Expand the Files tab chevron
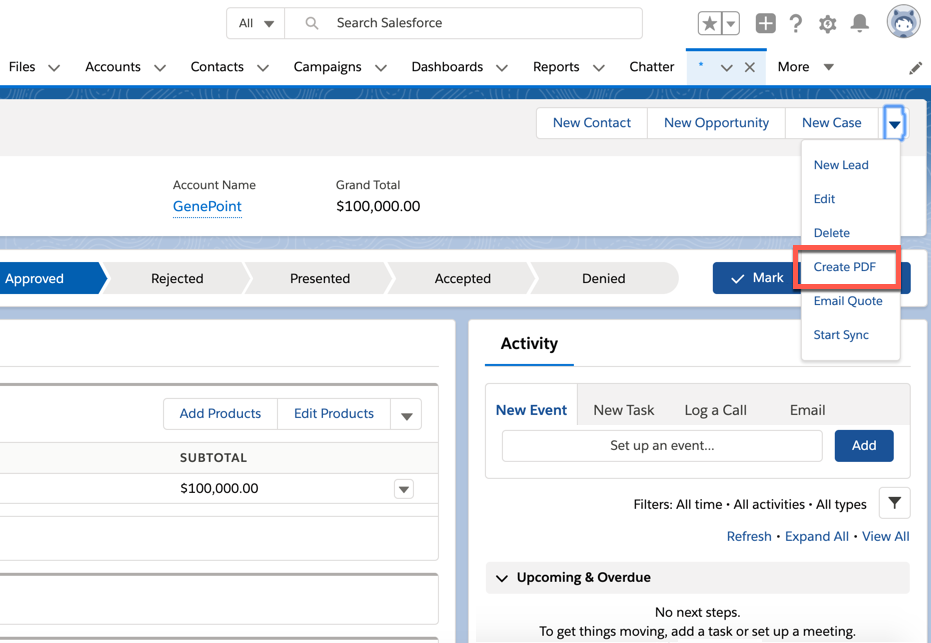The image size is (931, 643). pyautogui.click(x=54, y=68)
